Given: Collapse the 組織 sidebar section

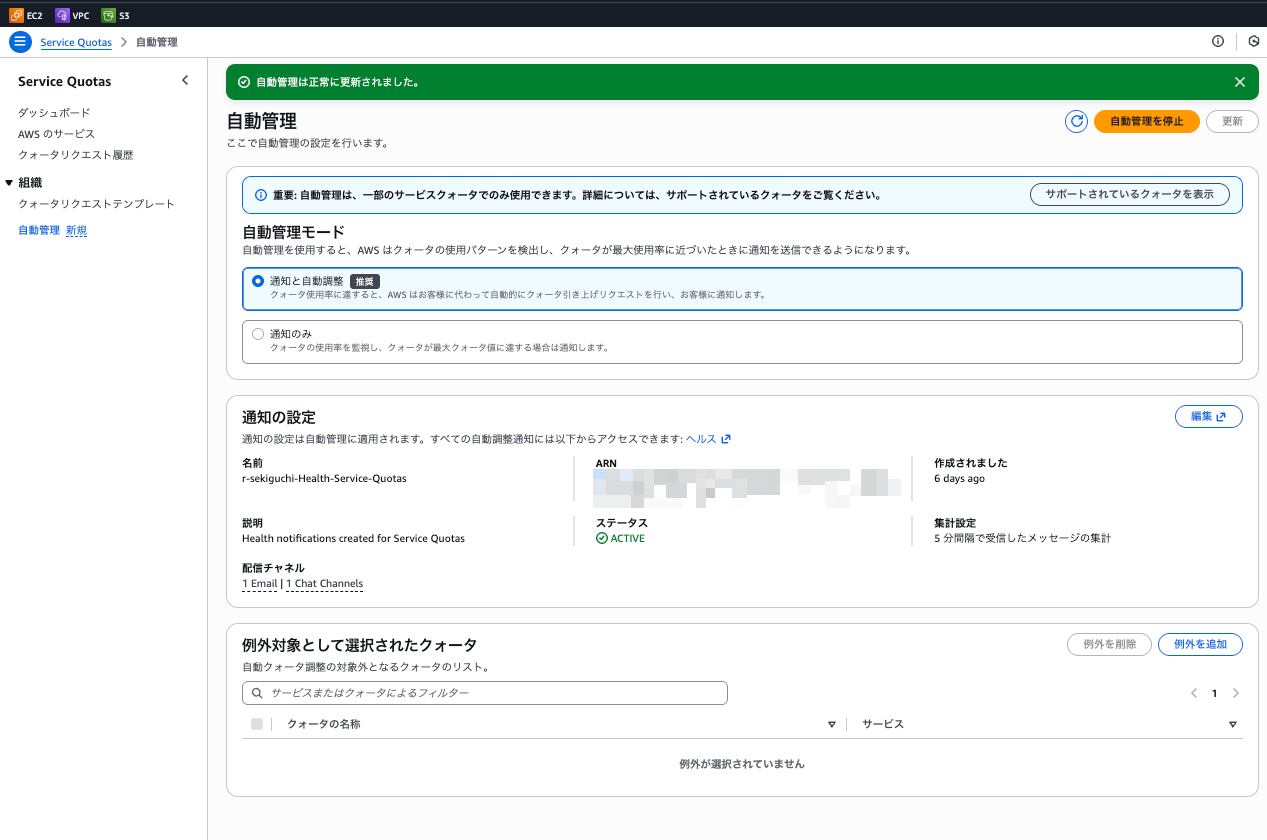Looking at the screenshot, I should pos(10,182).
